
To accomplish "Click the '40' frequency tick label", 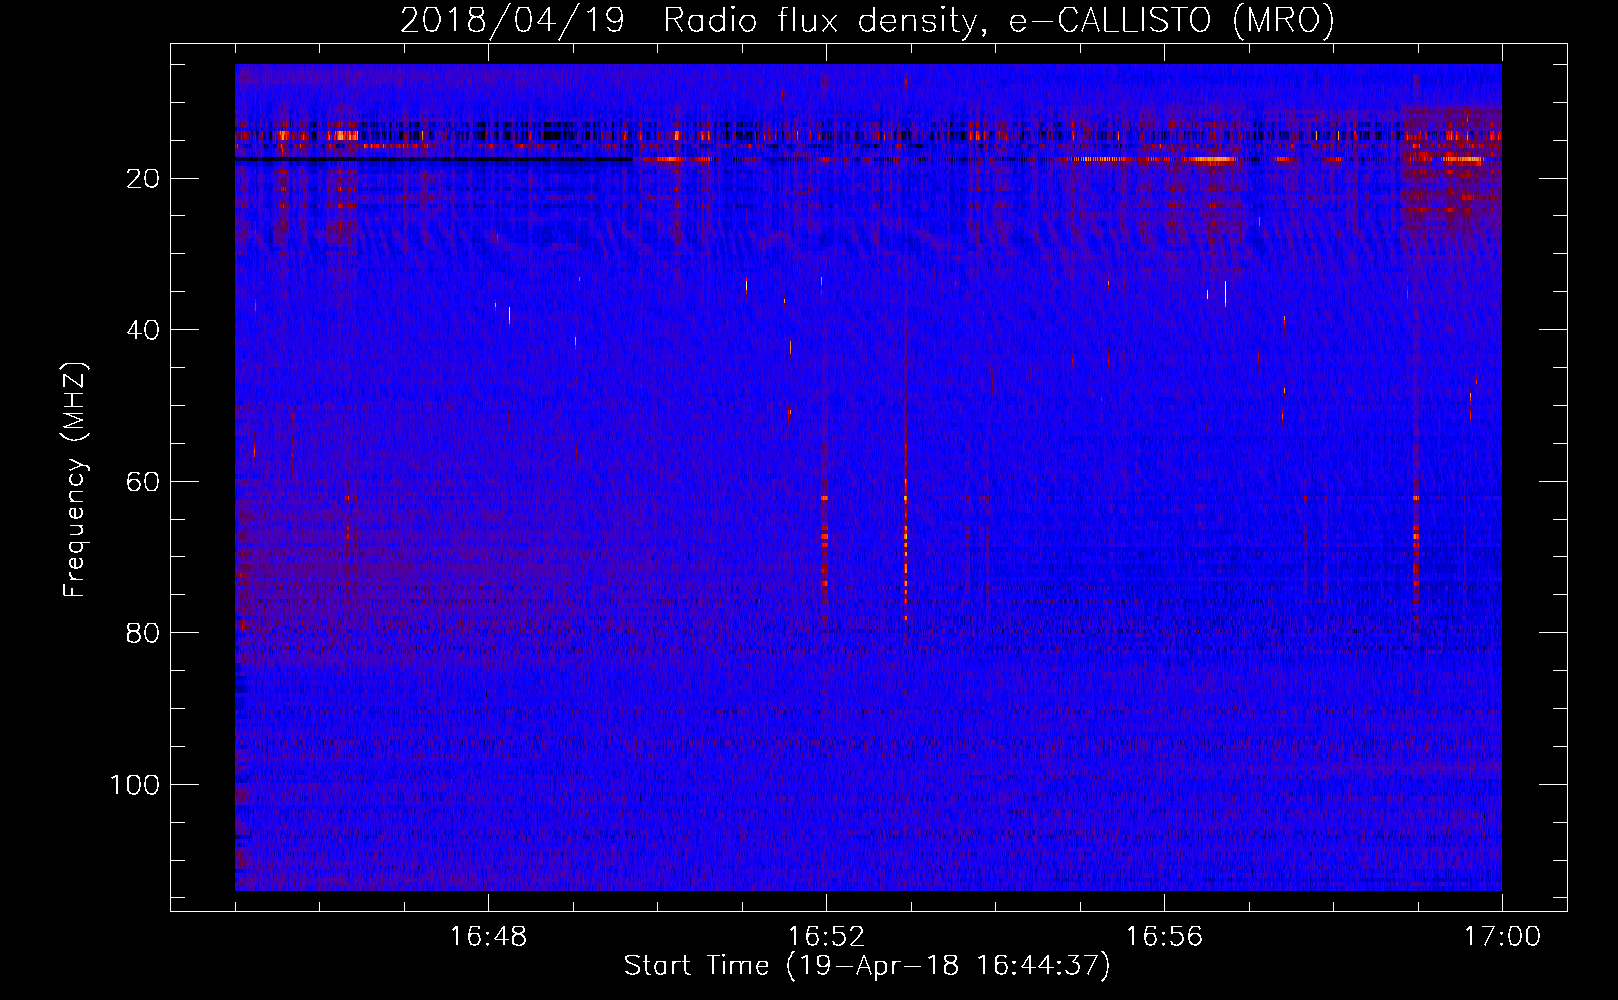I will pyautogui.click(x=143, y=330).
